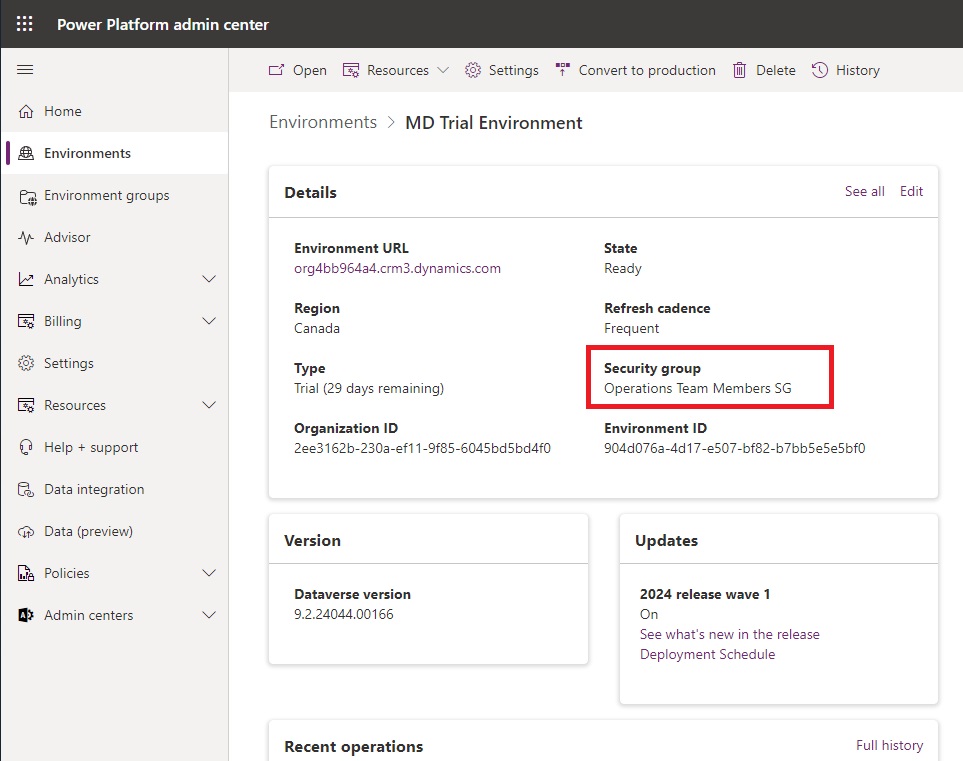The height and width of the screenshot is (761, 963).
Task: Click the Home icon in sidebar
Action: click(26, 111)
